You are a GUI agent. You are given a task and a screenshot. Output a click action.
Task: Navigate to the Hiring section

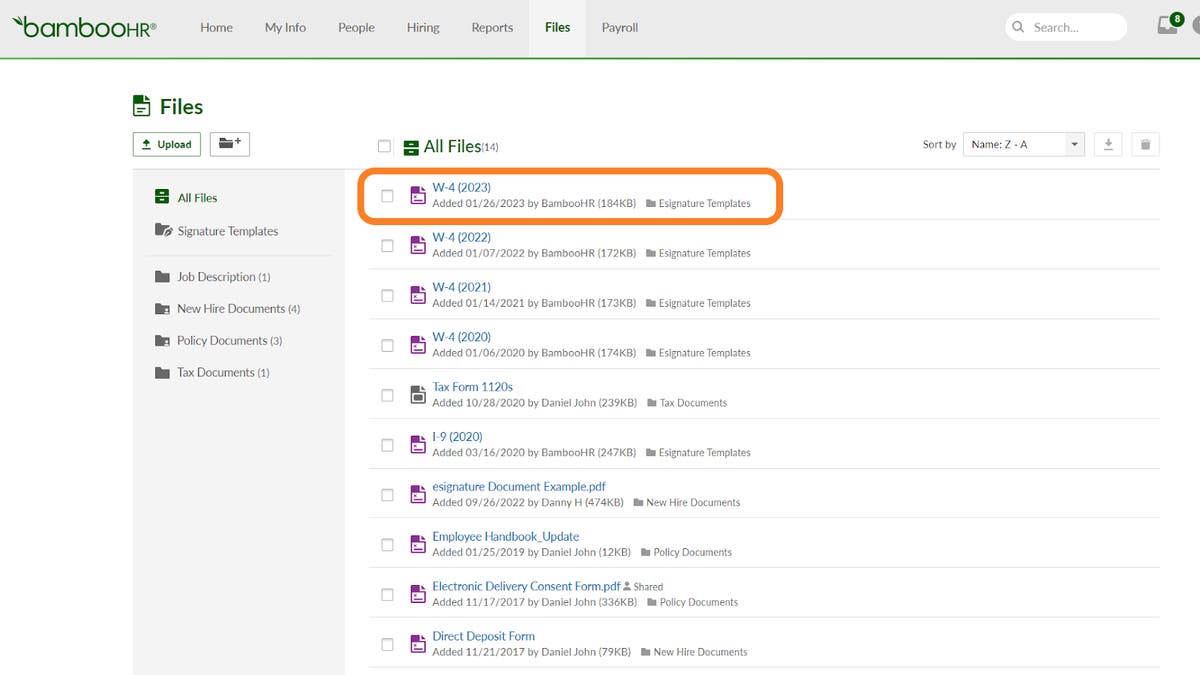click(x=422, y=27)
